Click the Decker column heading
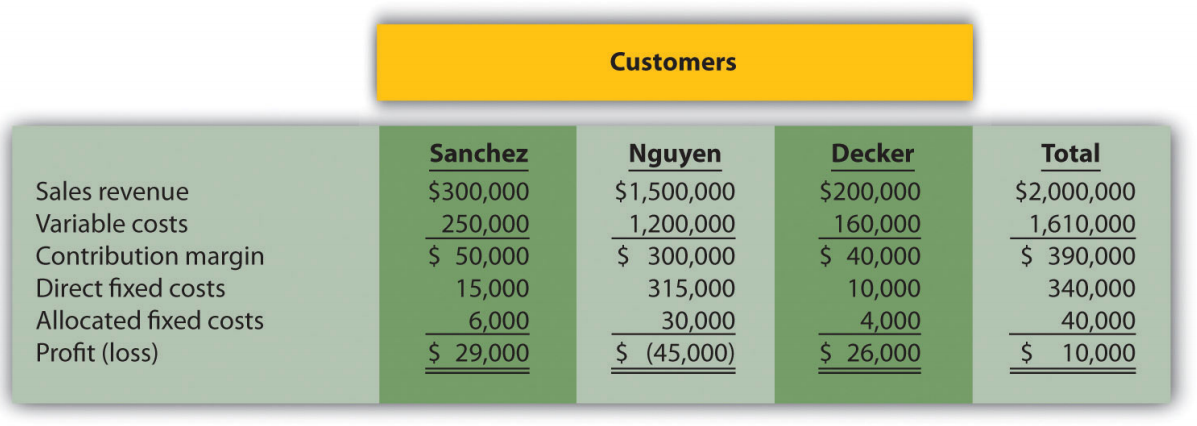 872,154
